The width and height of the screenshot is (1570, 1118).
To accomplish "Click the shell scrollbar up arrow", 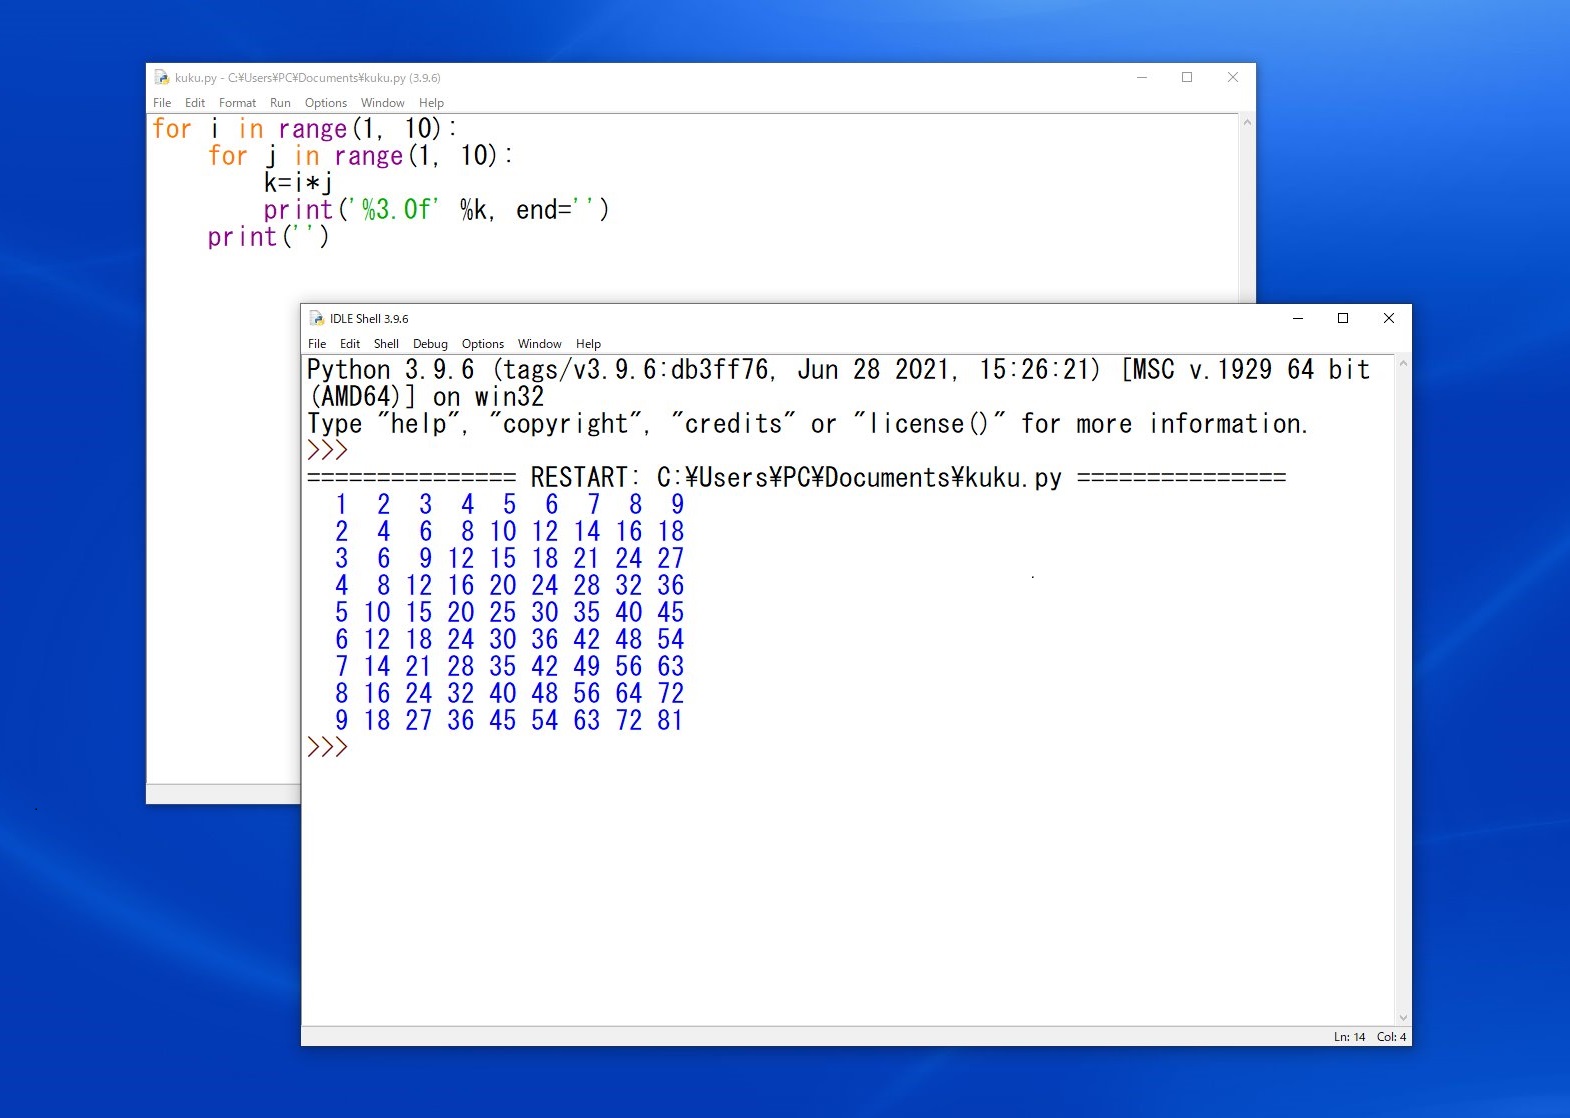I will point(1403,364).
